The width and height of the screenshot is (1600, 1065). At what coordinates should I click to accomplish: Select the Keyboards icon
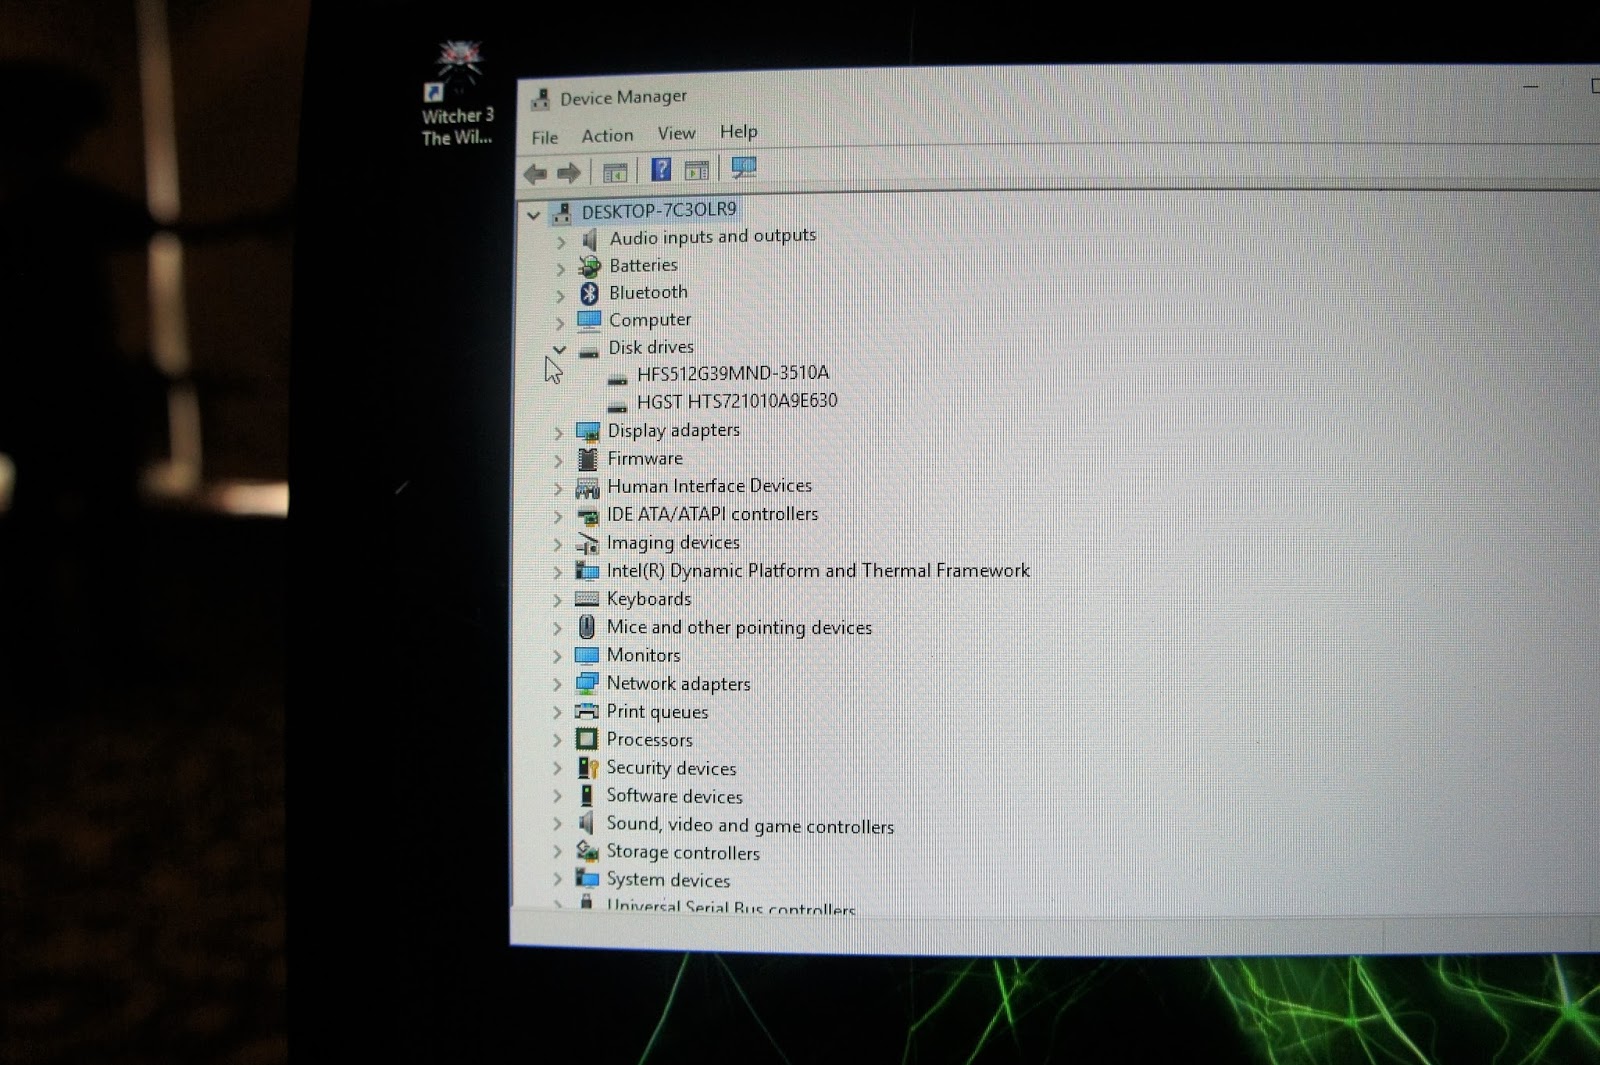(x=587, y=599)
